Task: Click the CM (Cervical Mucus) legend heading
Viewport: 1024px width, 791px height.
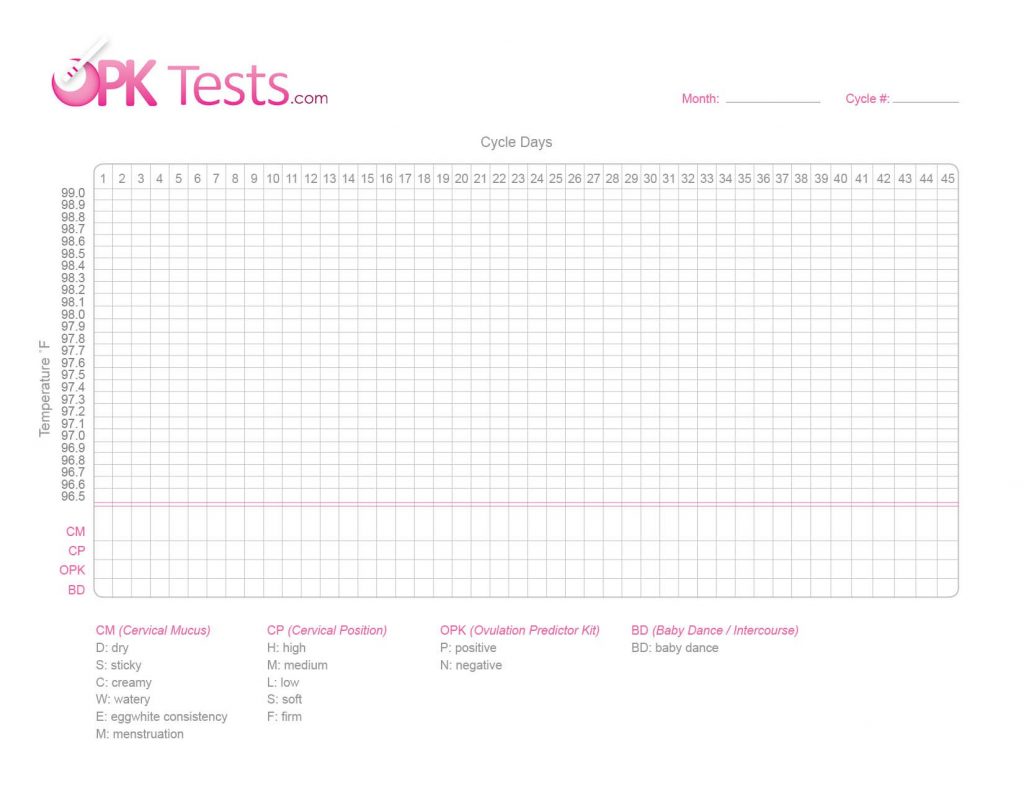Action: [x=153, y=630]
